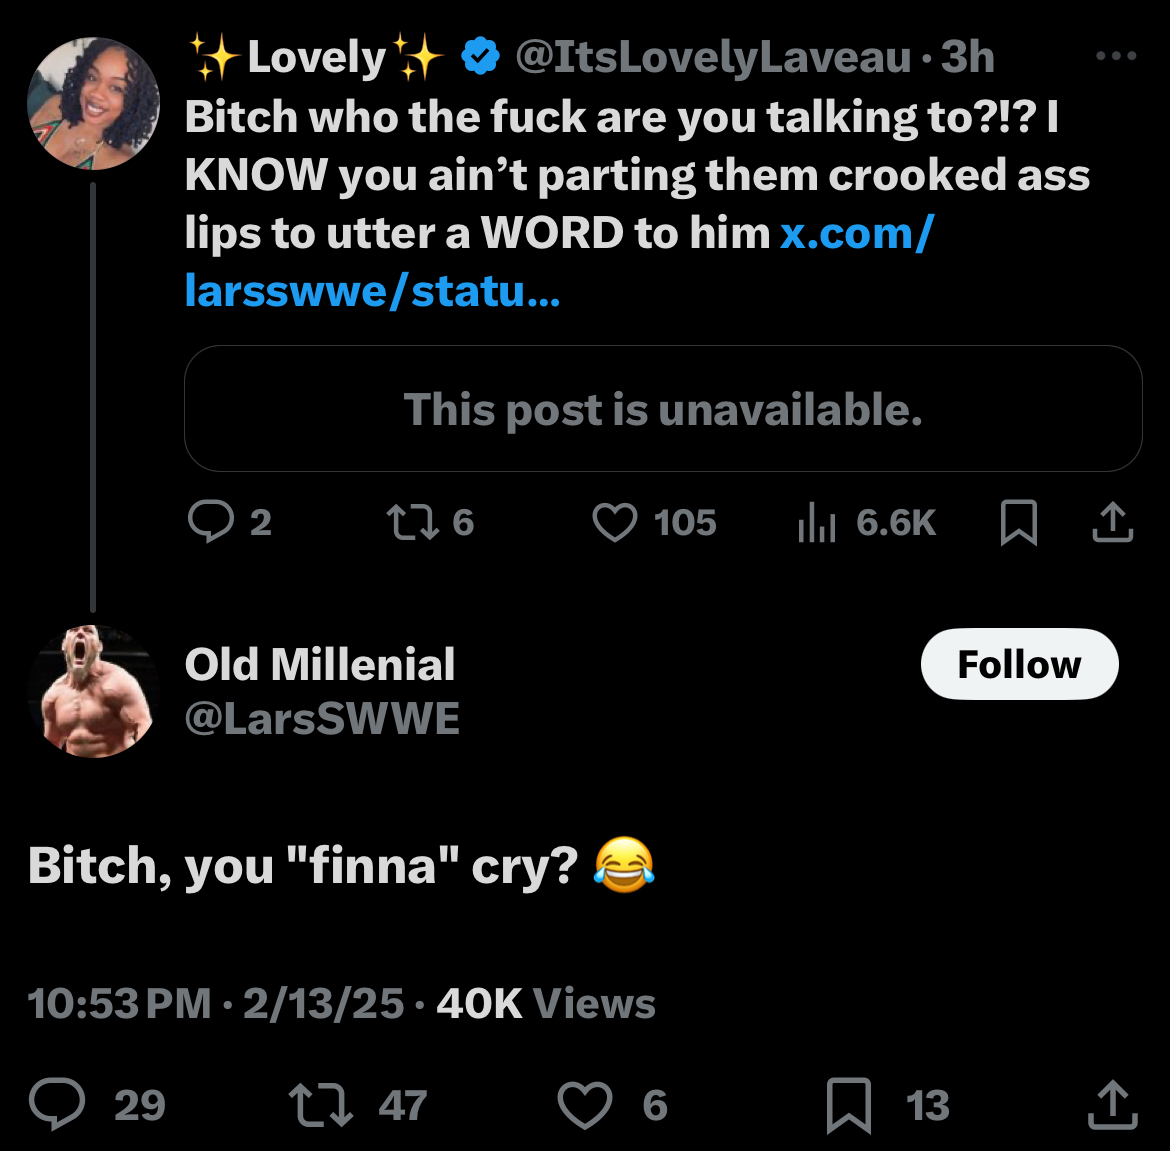Open Old Millenial's profile picture
The image size is (1170, 1151).
pyautogui.click(x=93, y=691)
